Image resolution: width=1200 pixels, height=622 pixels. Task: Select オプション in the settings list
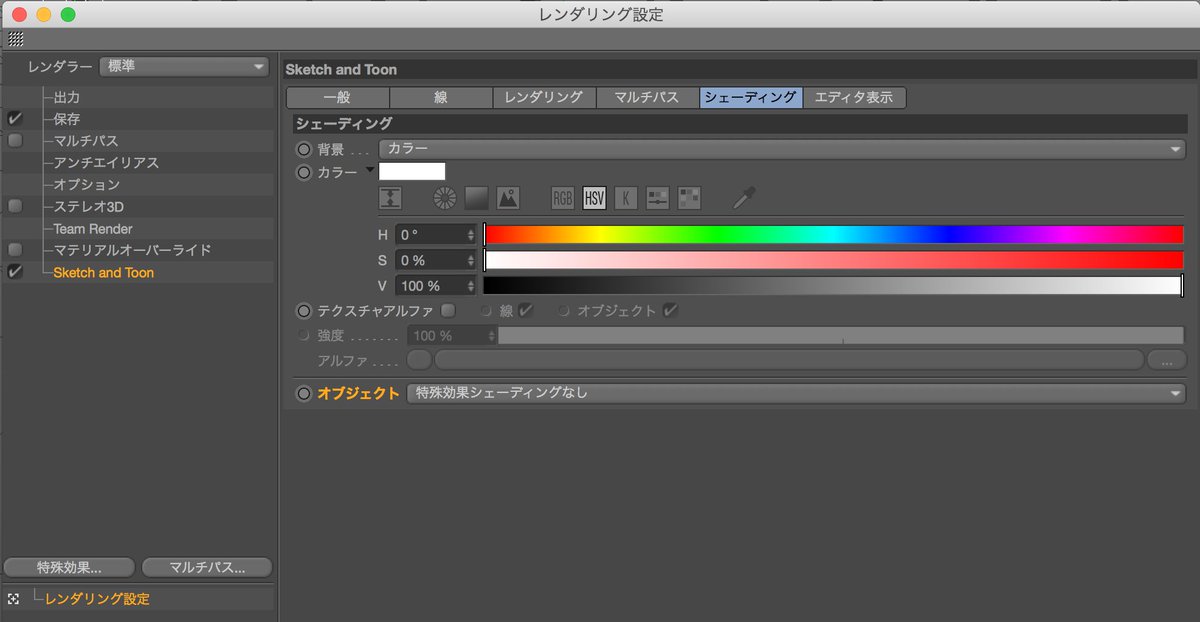click(86, 184)
